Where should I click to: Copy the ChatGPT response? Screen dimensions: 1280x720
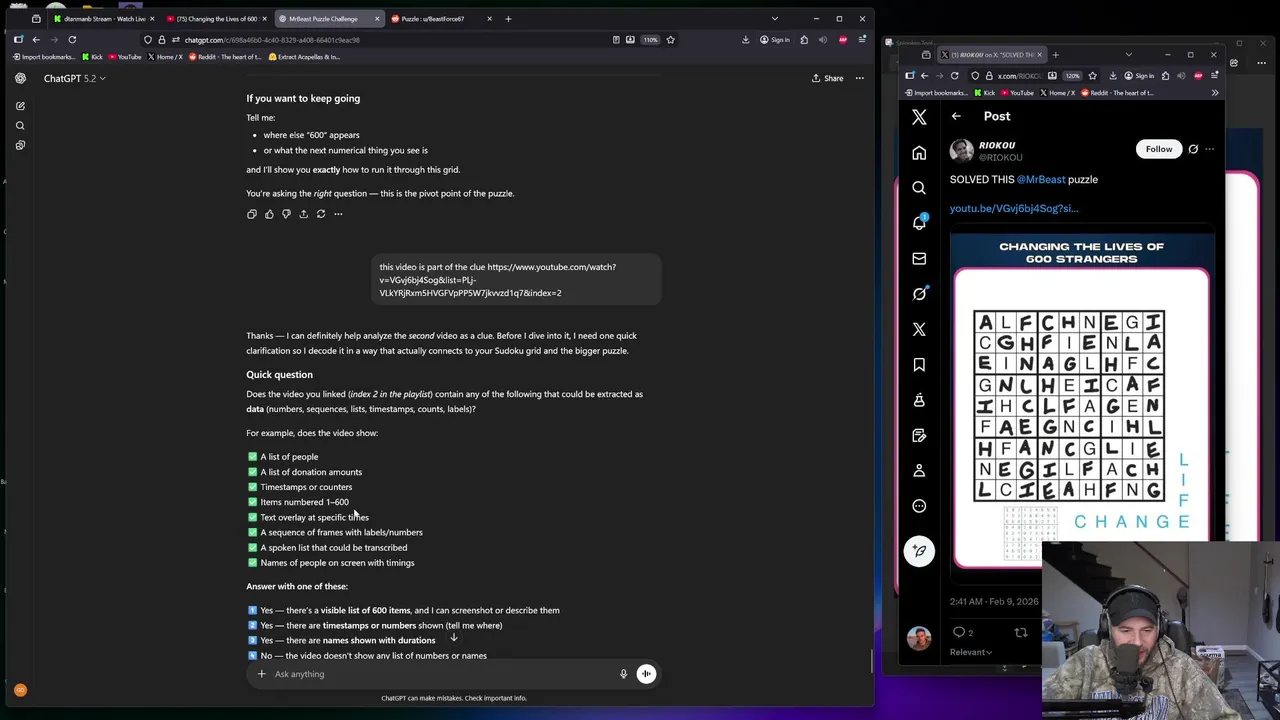click(x=252, y=214)
